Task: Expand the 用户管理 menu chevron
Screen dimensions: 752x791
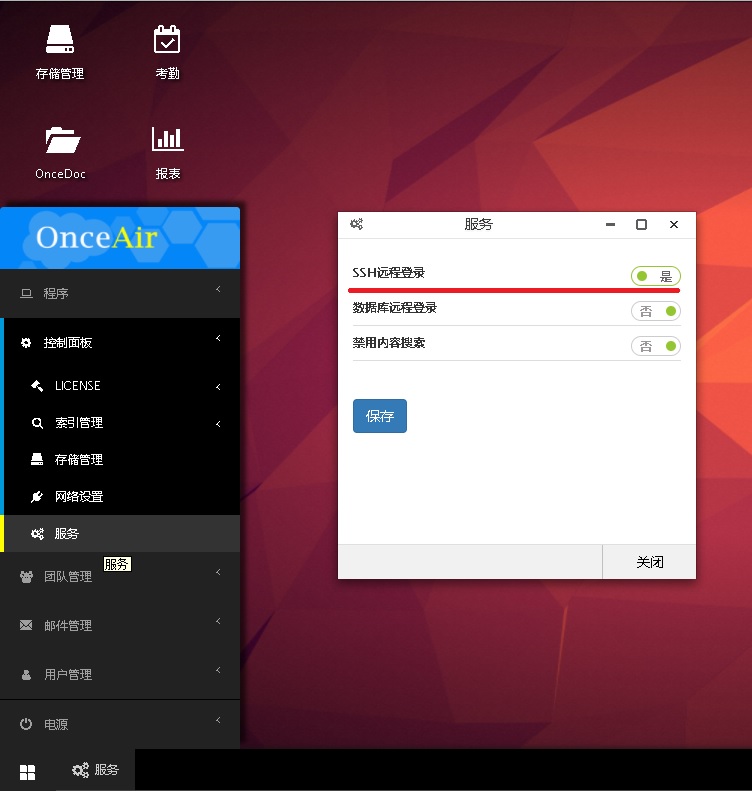Action: click(x=218, y=670)
